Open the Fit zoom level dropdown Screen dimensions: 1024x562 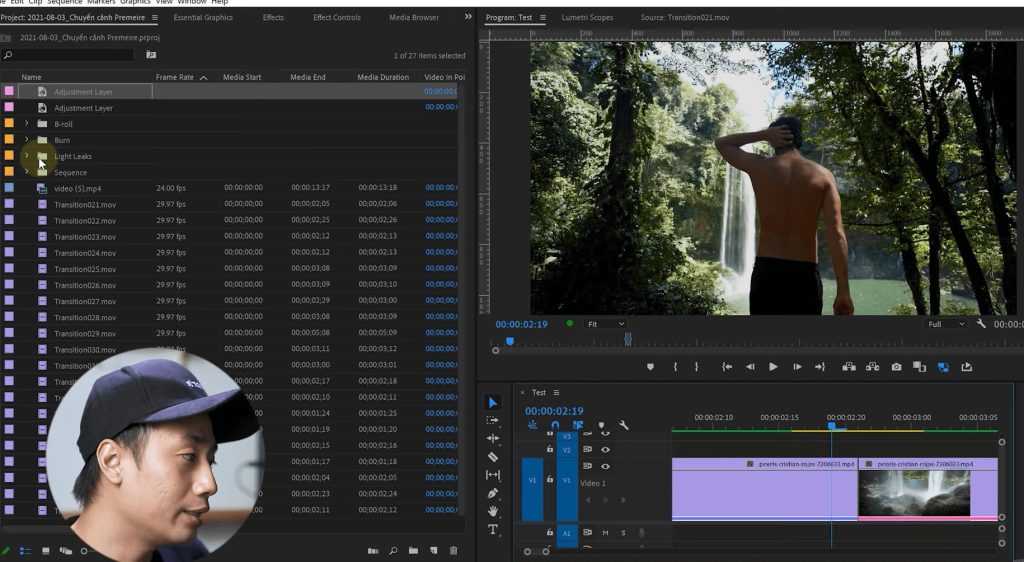coord(606,324)
